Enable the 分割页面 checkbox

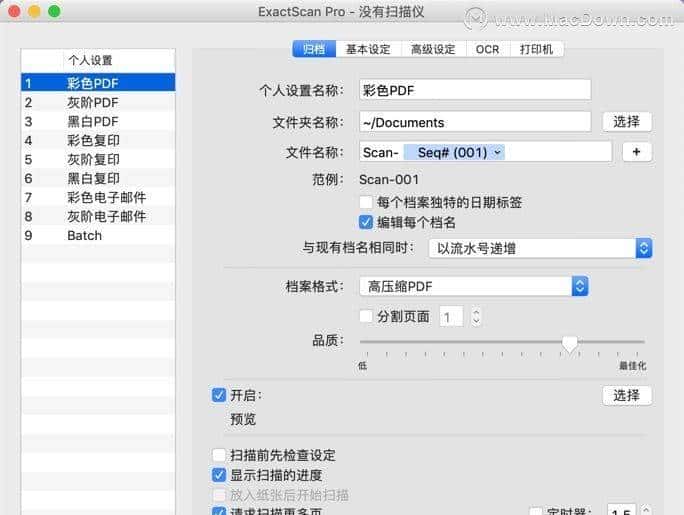click(366, 316)
